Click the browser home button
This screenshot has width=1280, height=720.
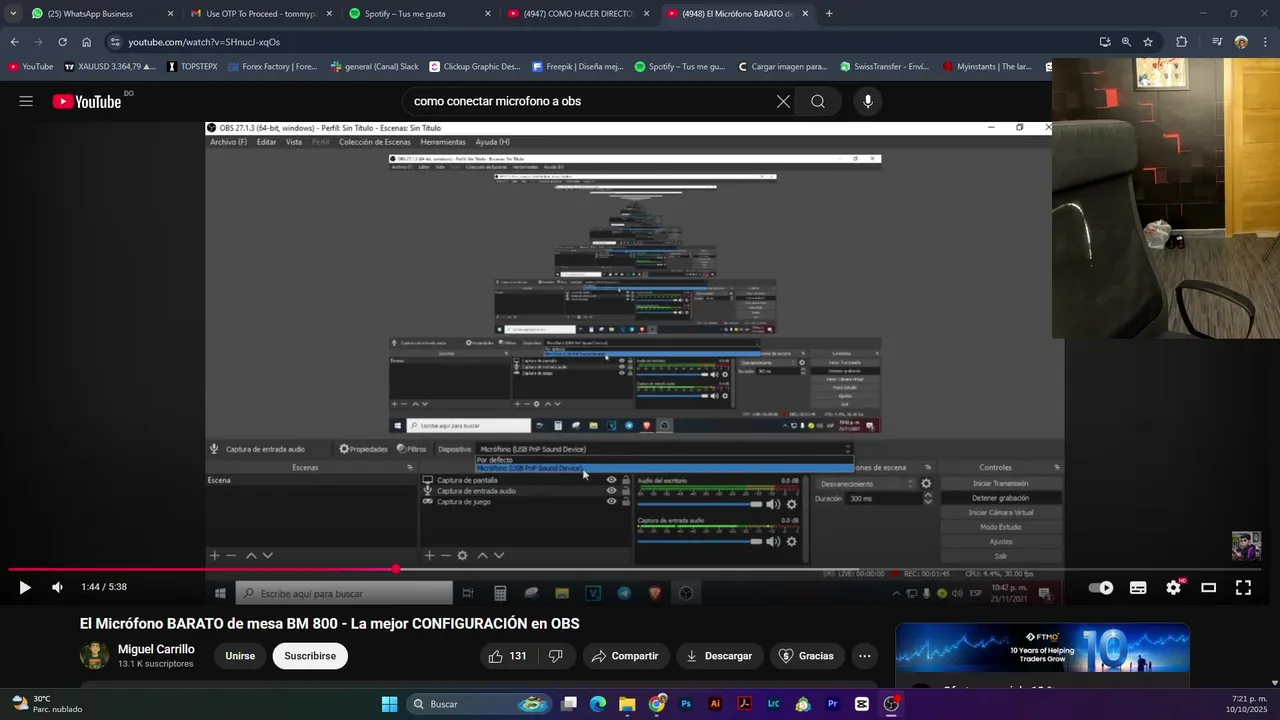click(x=86, y=42)
